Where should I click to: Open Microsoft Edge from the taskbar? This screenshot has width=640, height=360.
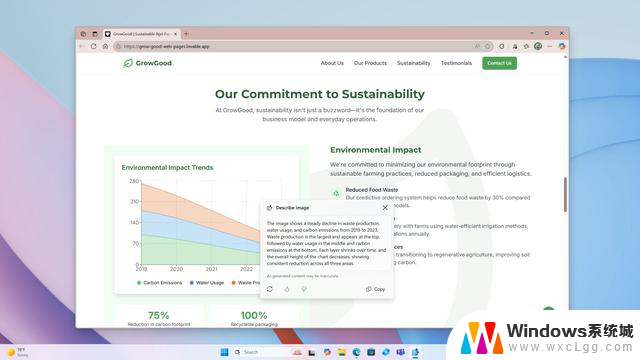click(356, 352)
